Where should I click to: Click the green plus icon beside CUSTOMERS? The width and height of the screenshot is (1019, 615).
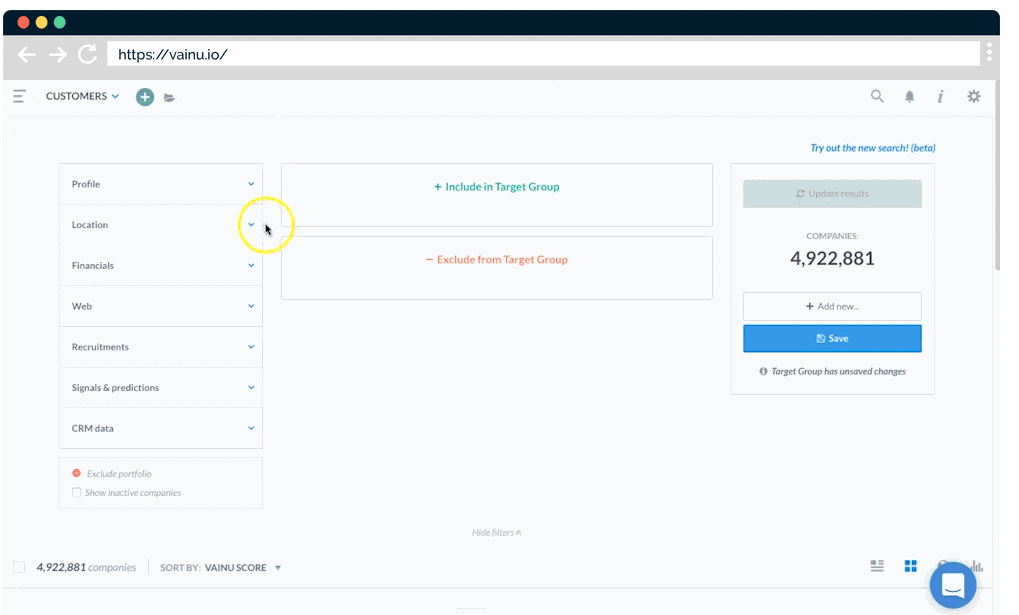pos(145,97)
